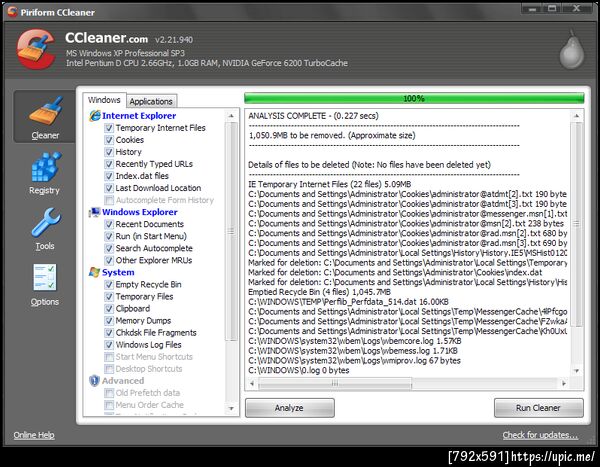Viewport: 600px width, 467px height.
Task: Uncheck Search Autocomplete
Action: 109,248
